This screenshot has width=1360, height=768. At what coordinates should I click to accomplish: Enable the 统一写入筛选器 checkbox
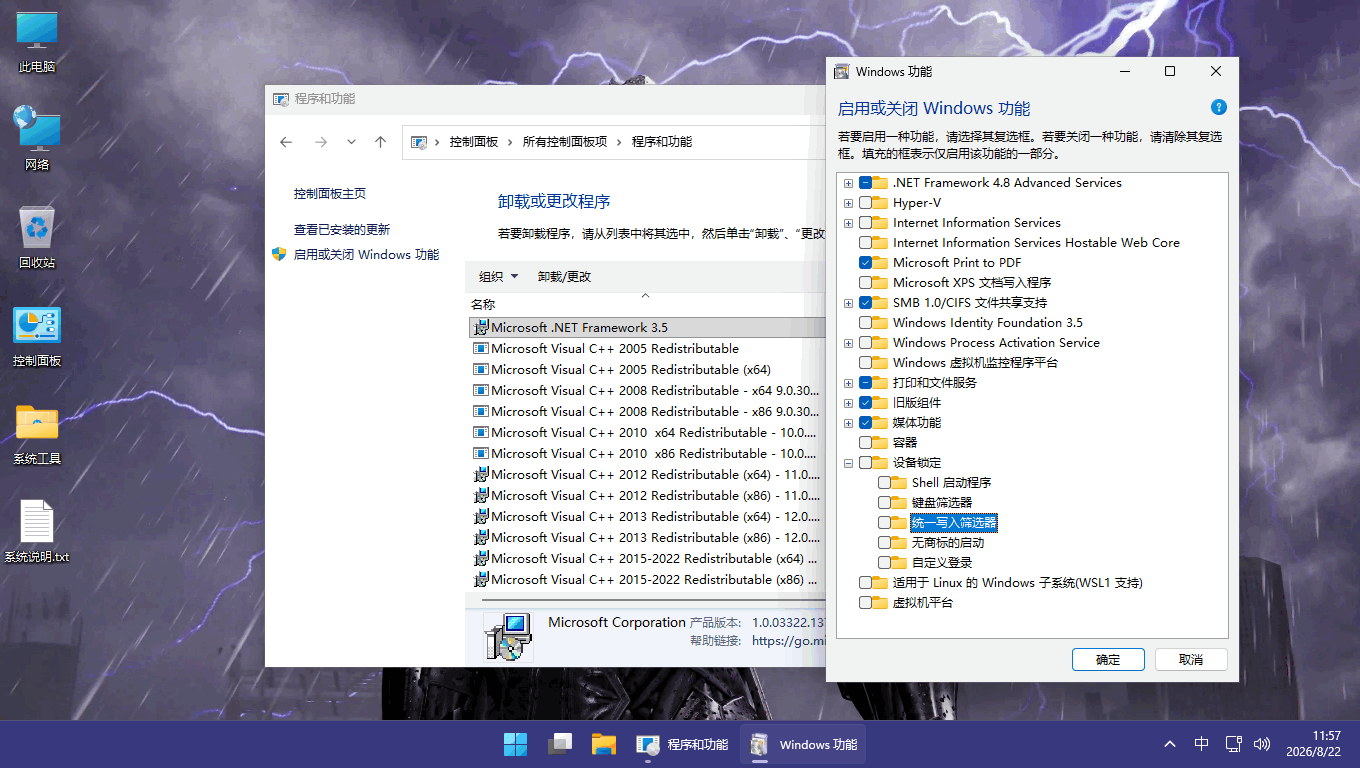[x=884, y=523]
